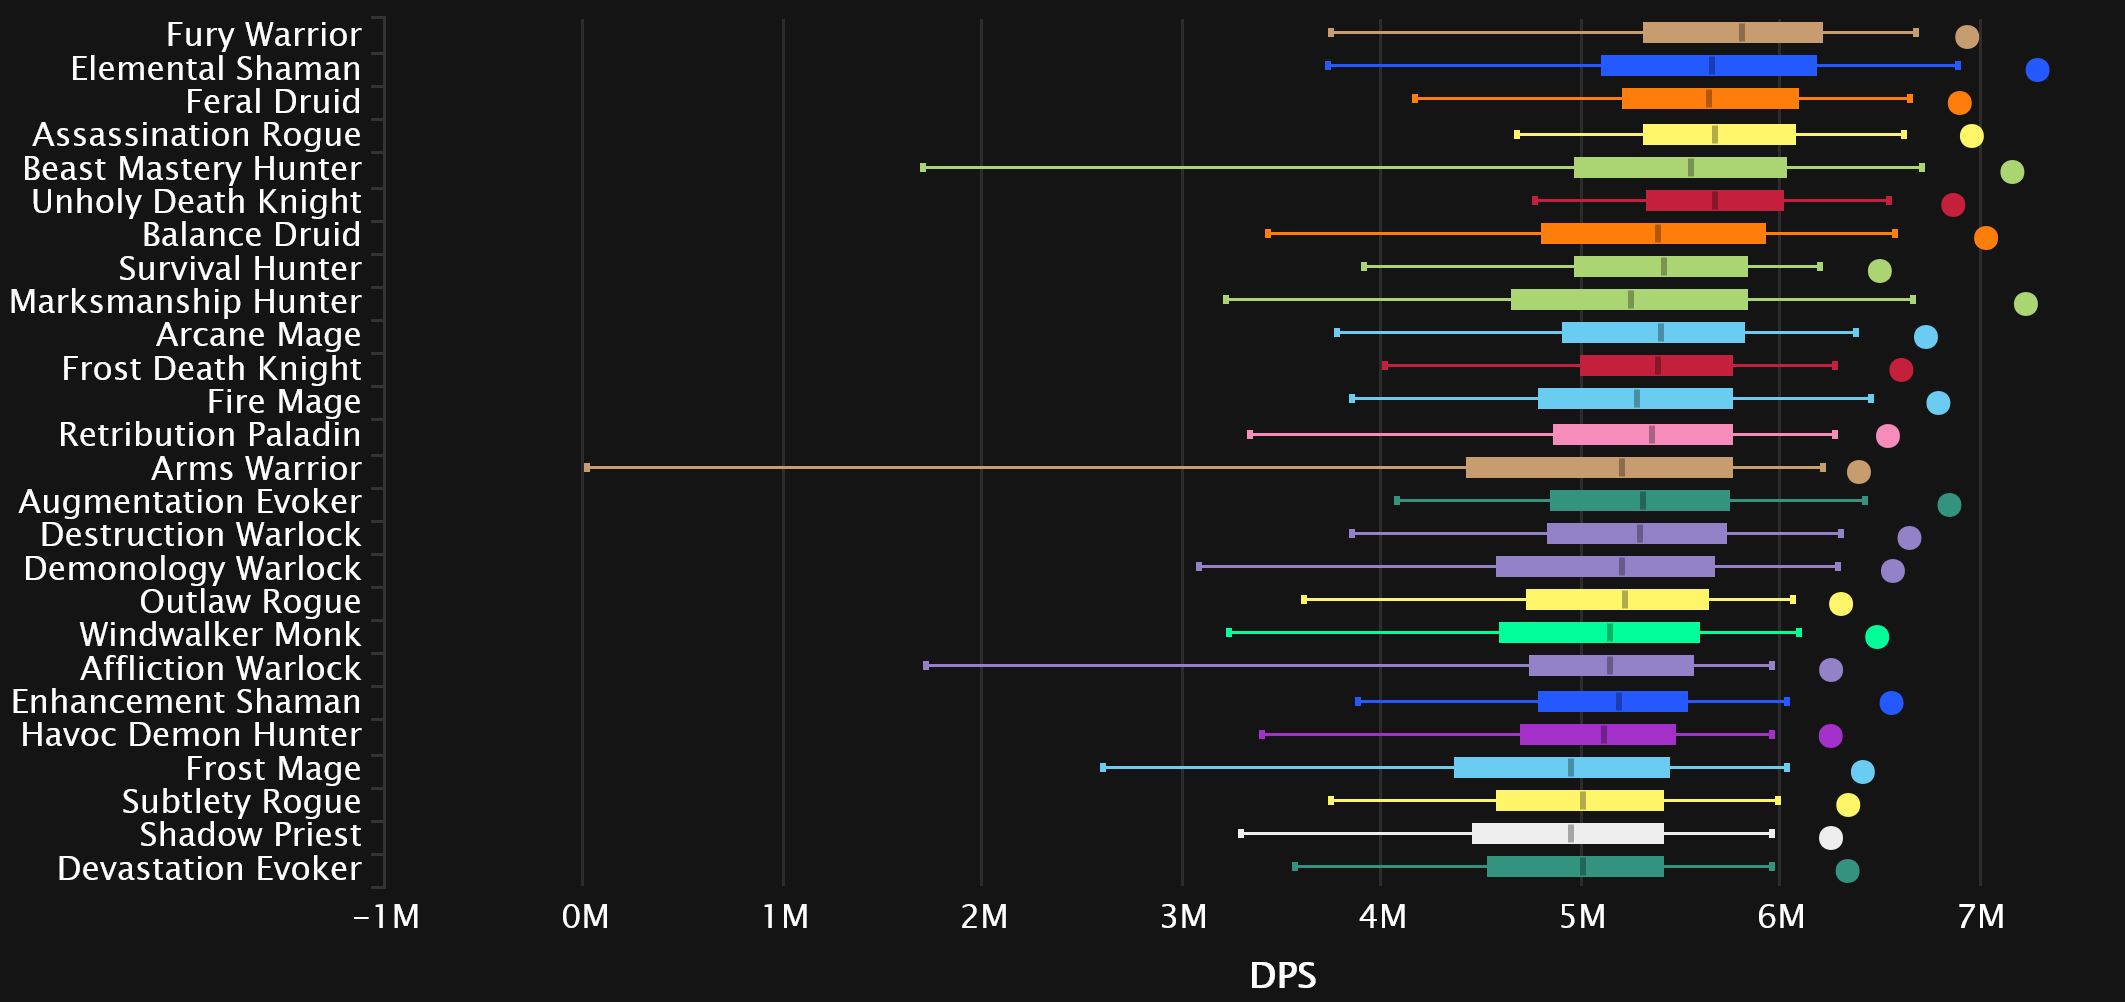Click the 5M tick on x-axis
The image size is (2125, 1002).
tap(1582, 916)
